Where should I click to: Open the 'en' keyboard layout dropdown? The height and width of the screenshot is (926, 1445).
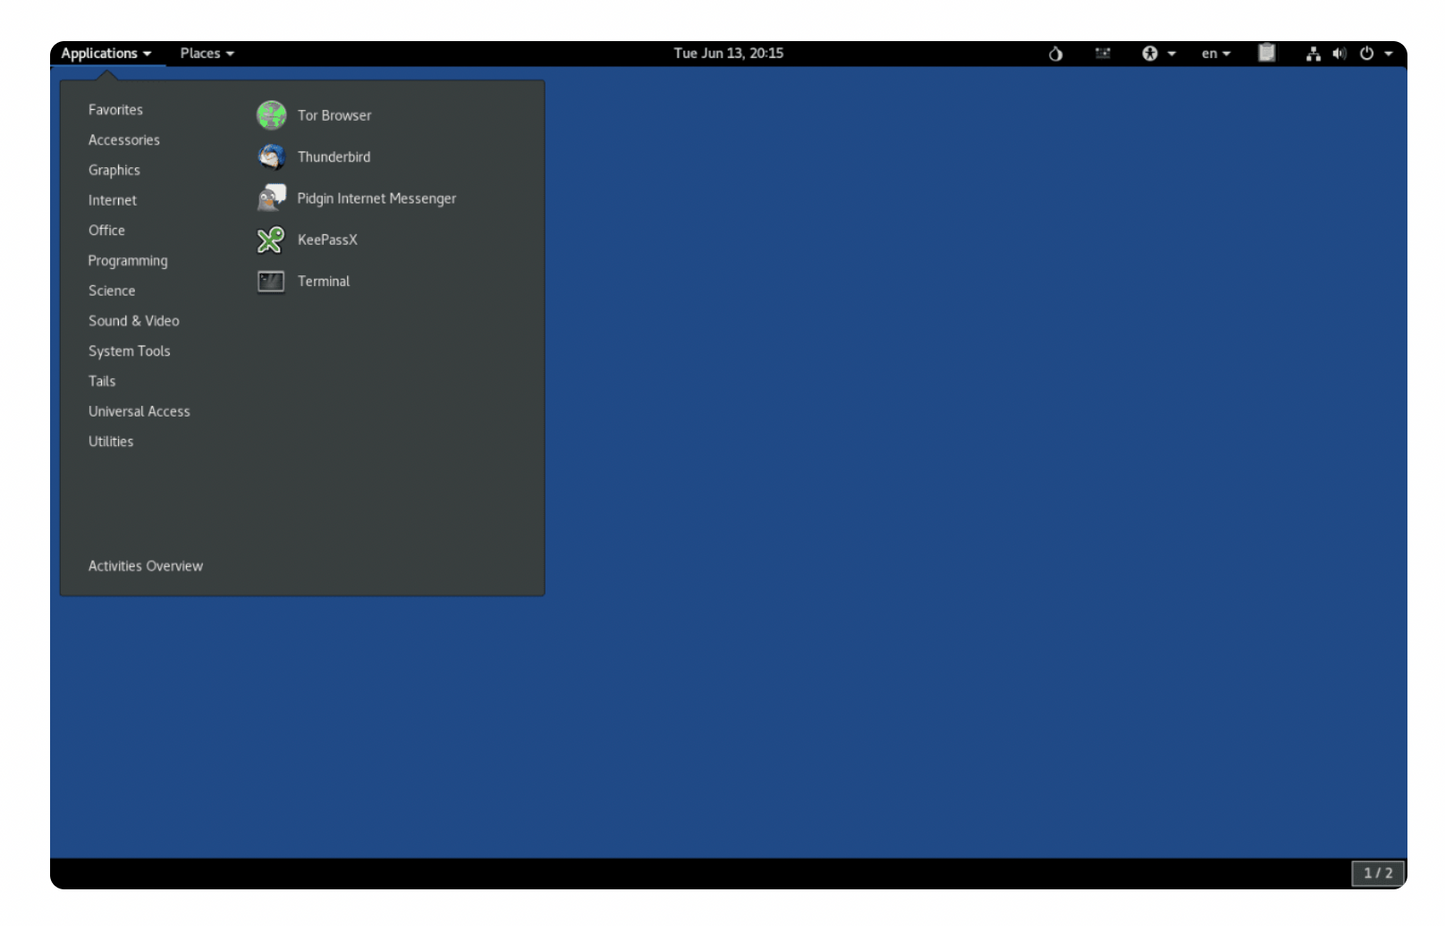pos(1215,54)
